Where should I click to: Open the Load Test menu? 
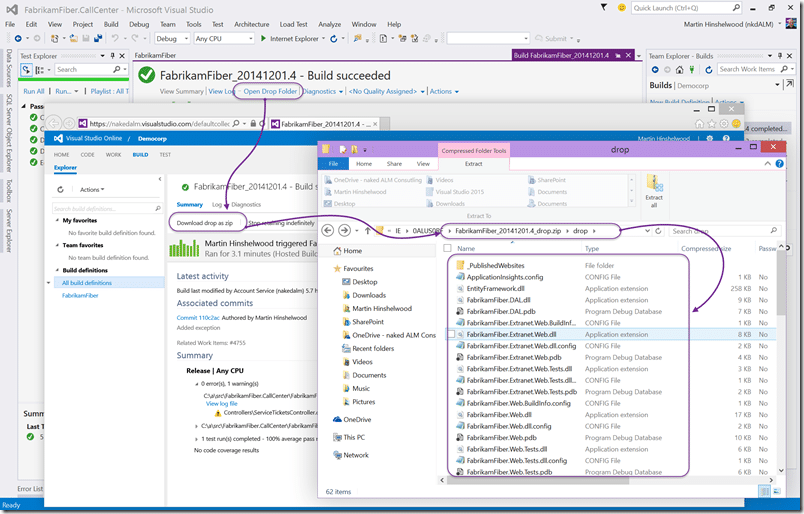(x=293, y=24)
